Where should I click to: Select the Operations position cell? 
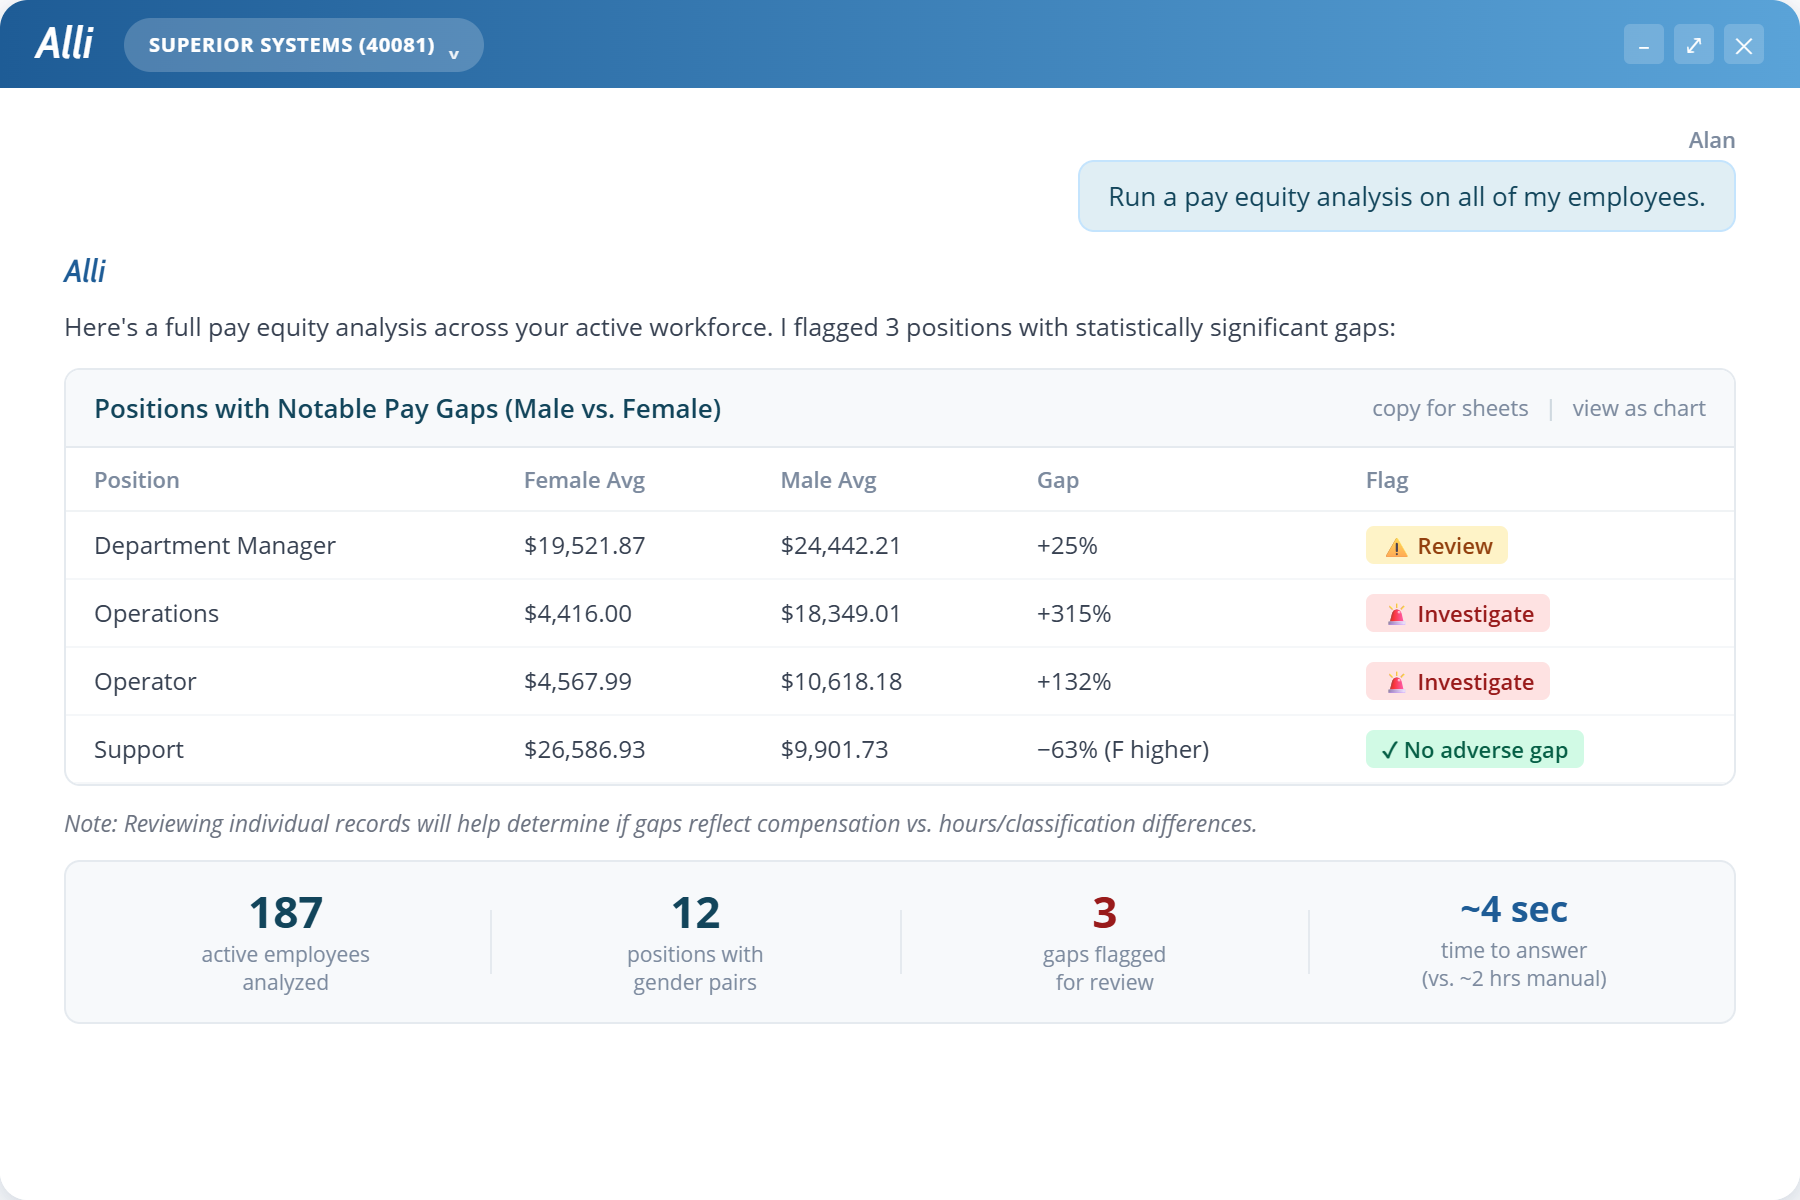pyautogui.click(x=156, y=613)
